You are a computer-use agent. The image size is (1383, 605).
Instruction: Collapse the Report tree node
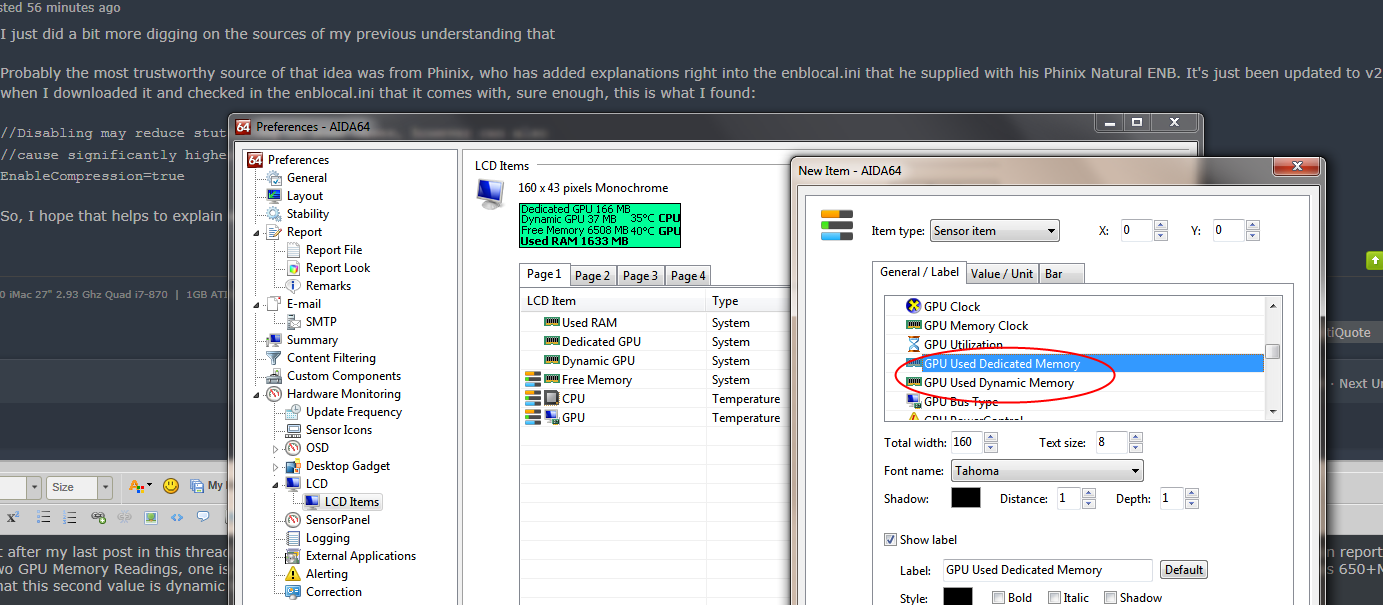(258, 232)
